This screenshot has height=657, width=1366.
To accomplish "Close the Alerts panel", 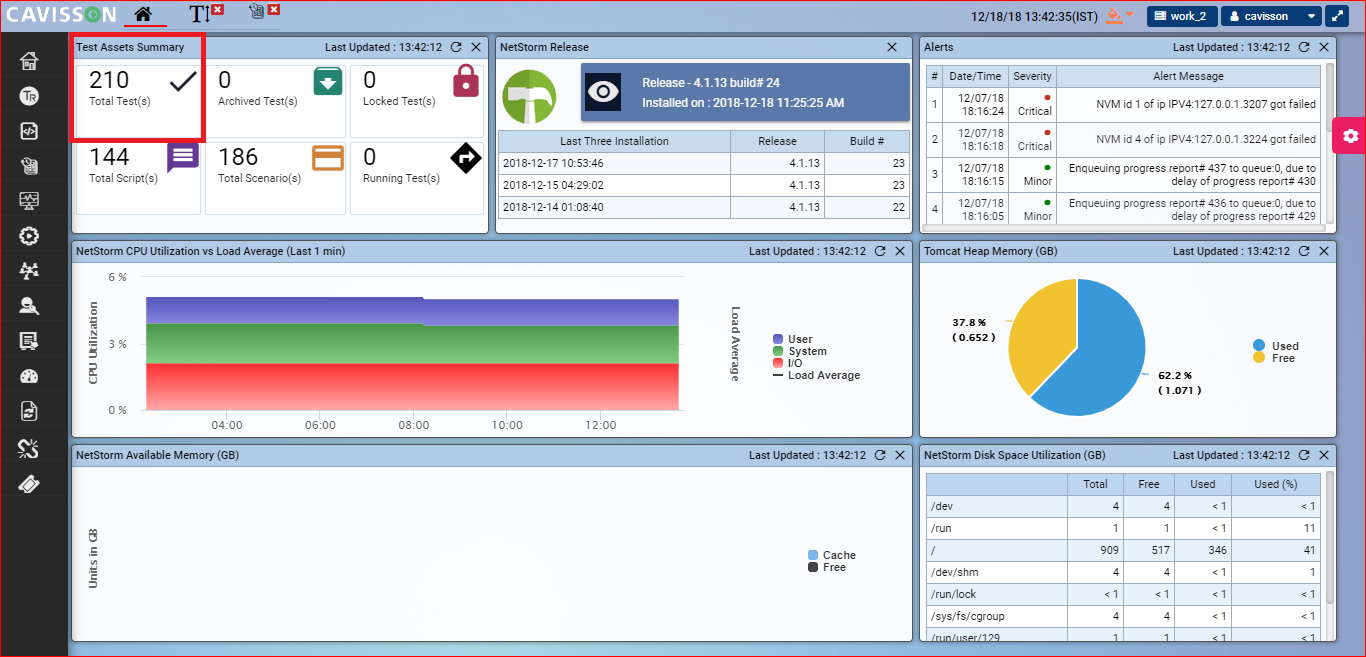I will coord(1325,47).
